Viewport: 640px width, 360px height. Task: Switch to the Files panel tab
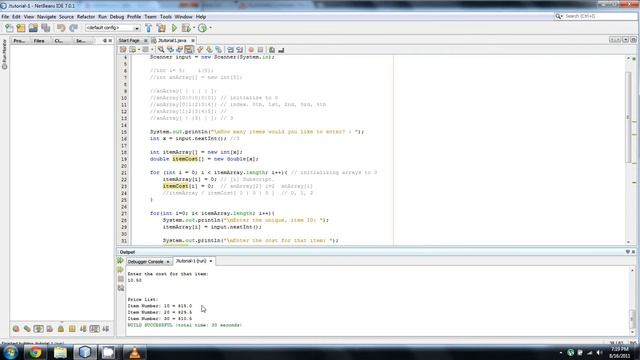39,41
